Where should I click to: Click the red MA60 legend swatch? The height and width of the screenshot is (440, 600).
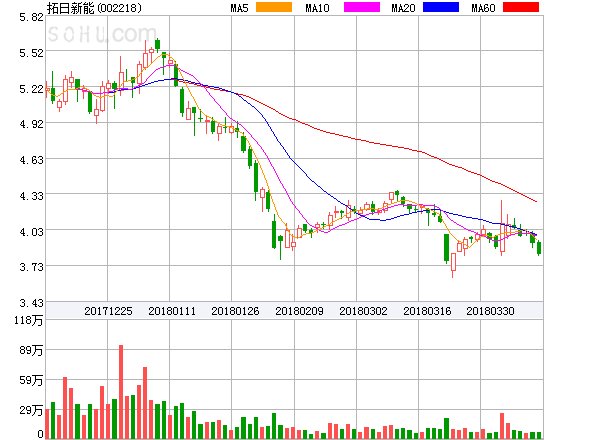(x=521, y=7)
